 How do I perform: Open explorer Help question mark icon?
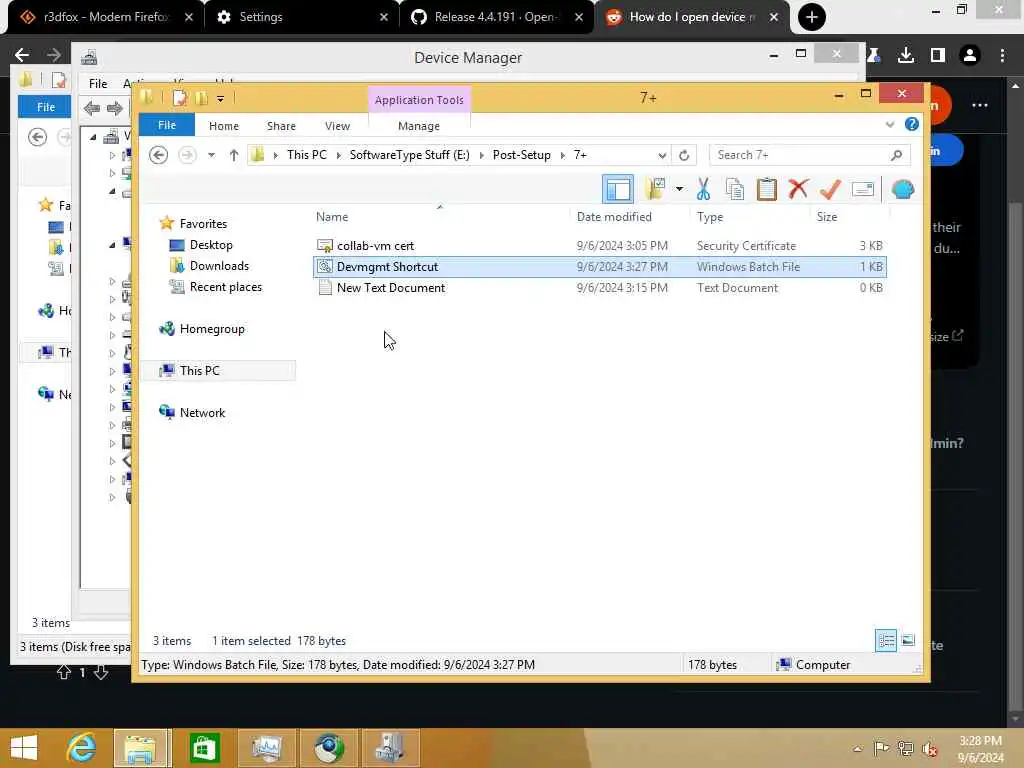point(912,124)
